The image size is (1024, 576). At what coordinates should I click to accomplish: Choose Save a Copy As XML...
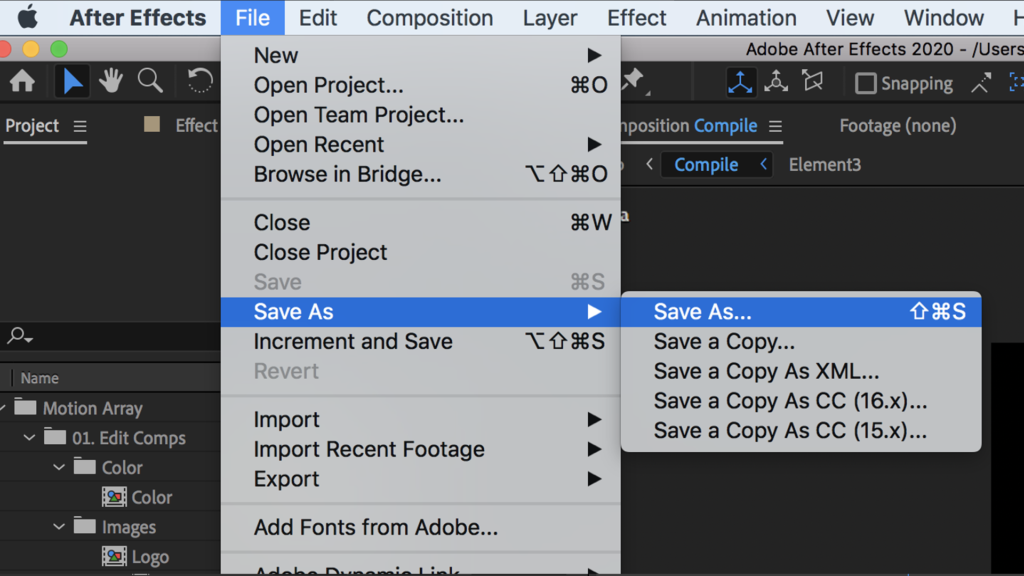pyautogui.click(x=766, y=371)
